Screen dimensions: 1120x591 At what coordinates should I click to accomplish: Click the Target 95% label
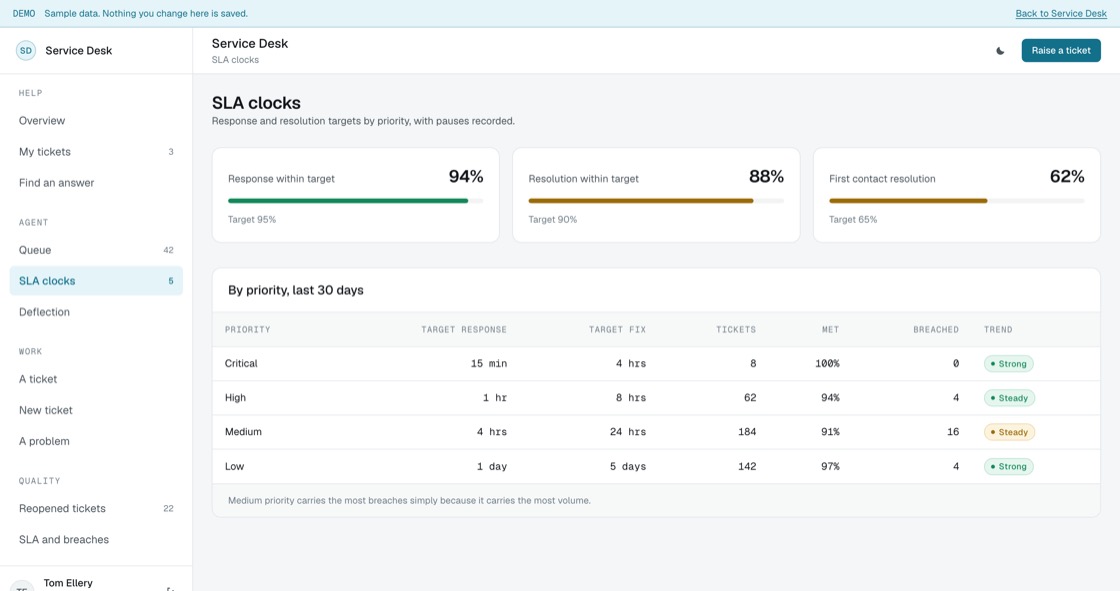(x=252, y=219)
